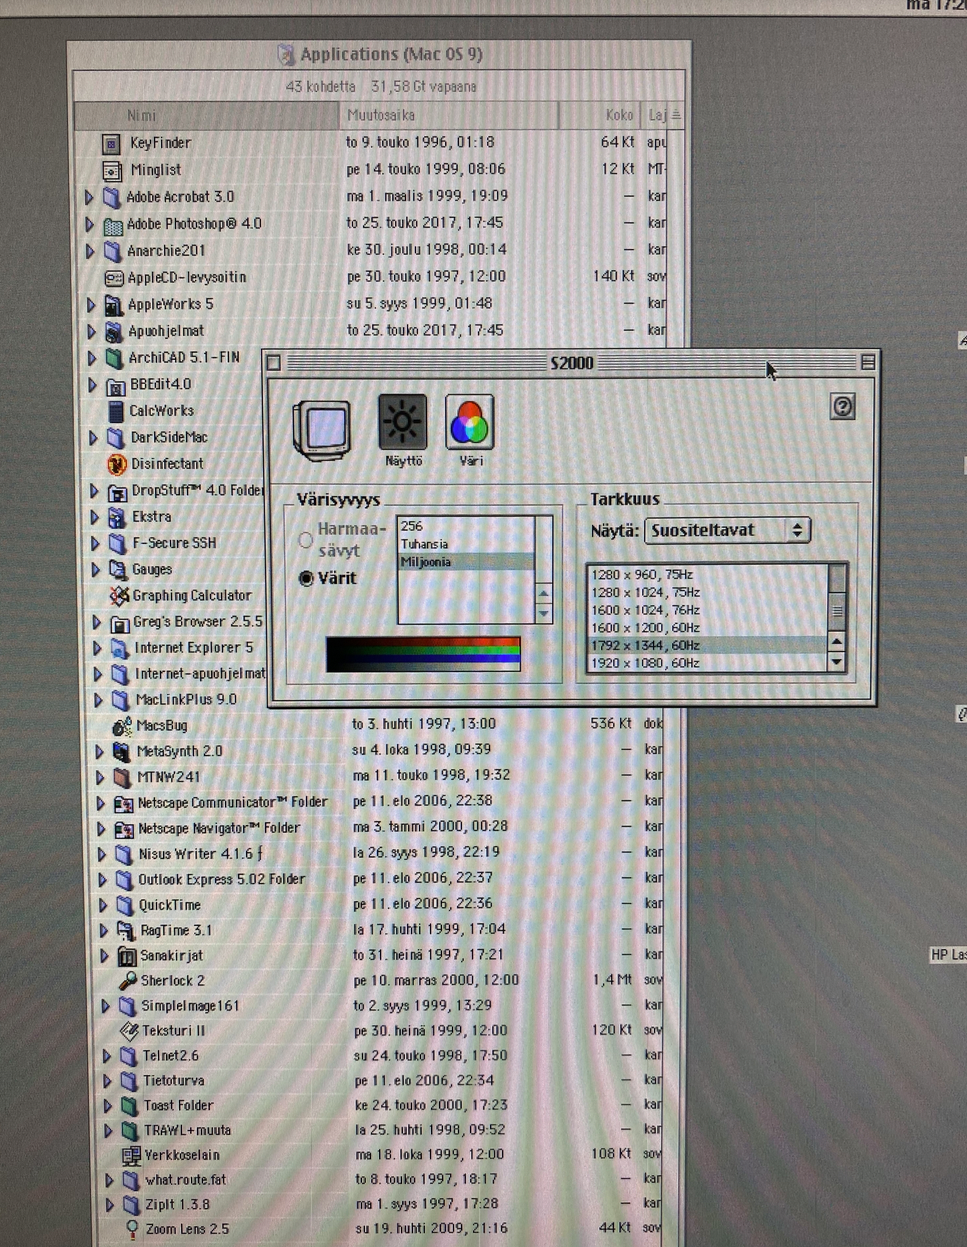Click the Toast Folder icon
The height and width of the screenshot is (1247, 967).
(x=129, y=1106)
